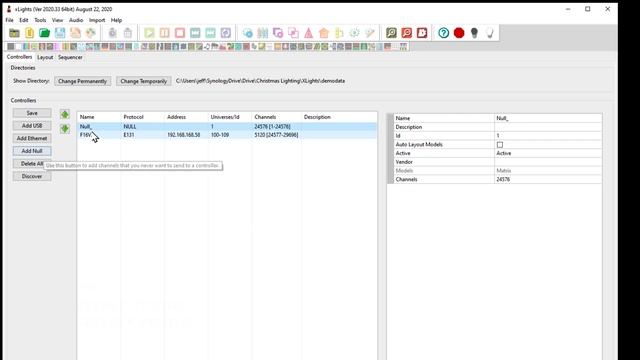Switch to the Sequencer tab

[70, 57]
